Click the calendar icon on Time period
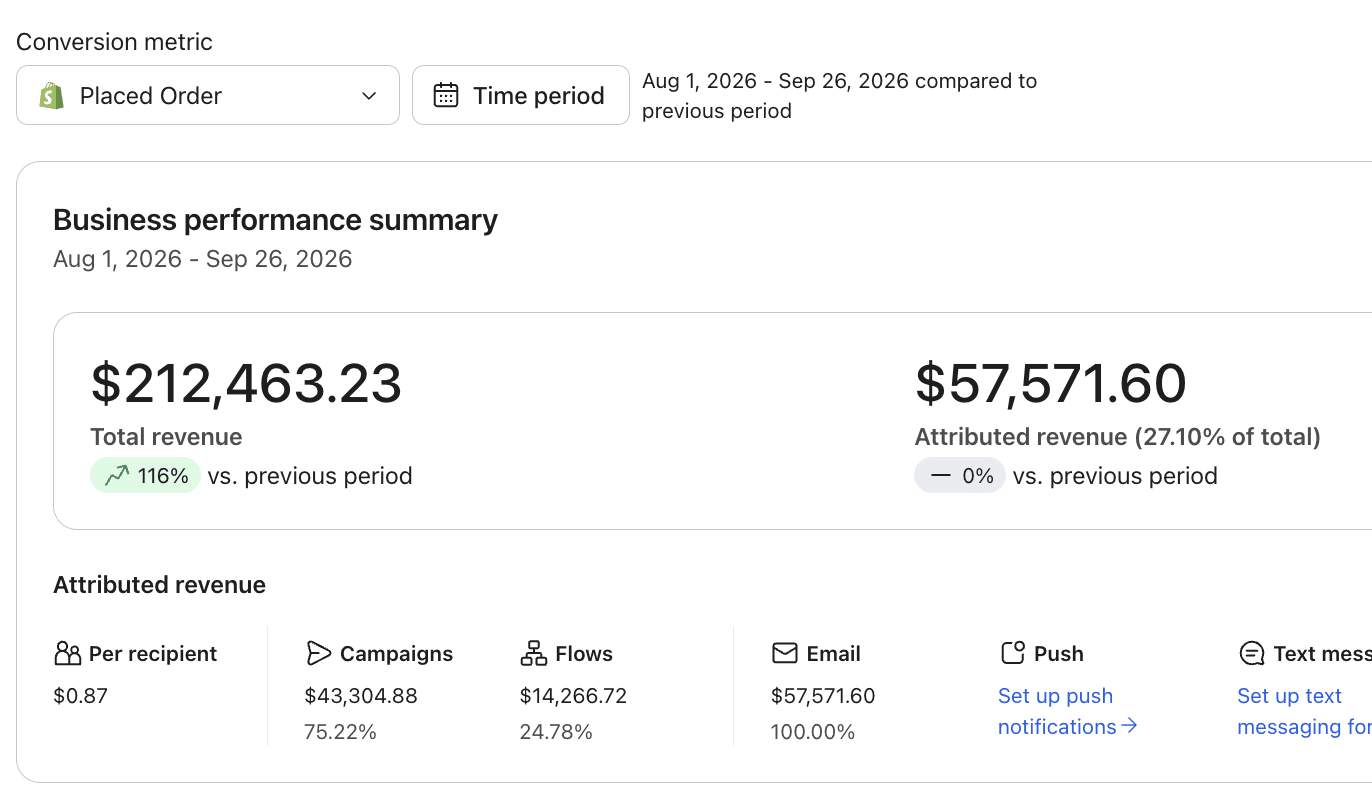The height and width of the screenshot is (812, 1372). pos(446,95)
